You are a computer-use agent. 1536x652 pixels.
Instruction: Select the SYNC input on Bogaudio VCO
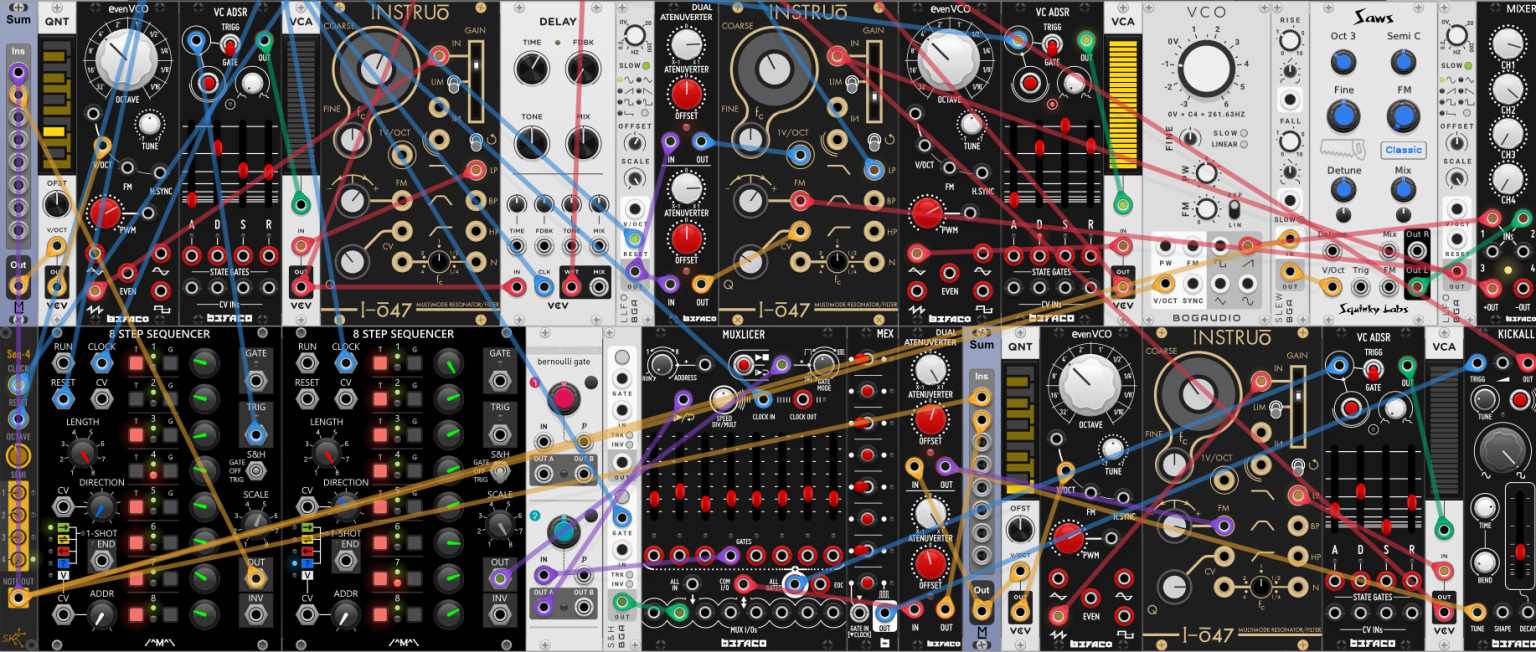tap(1192, 285)
